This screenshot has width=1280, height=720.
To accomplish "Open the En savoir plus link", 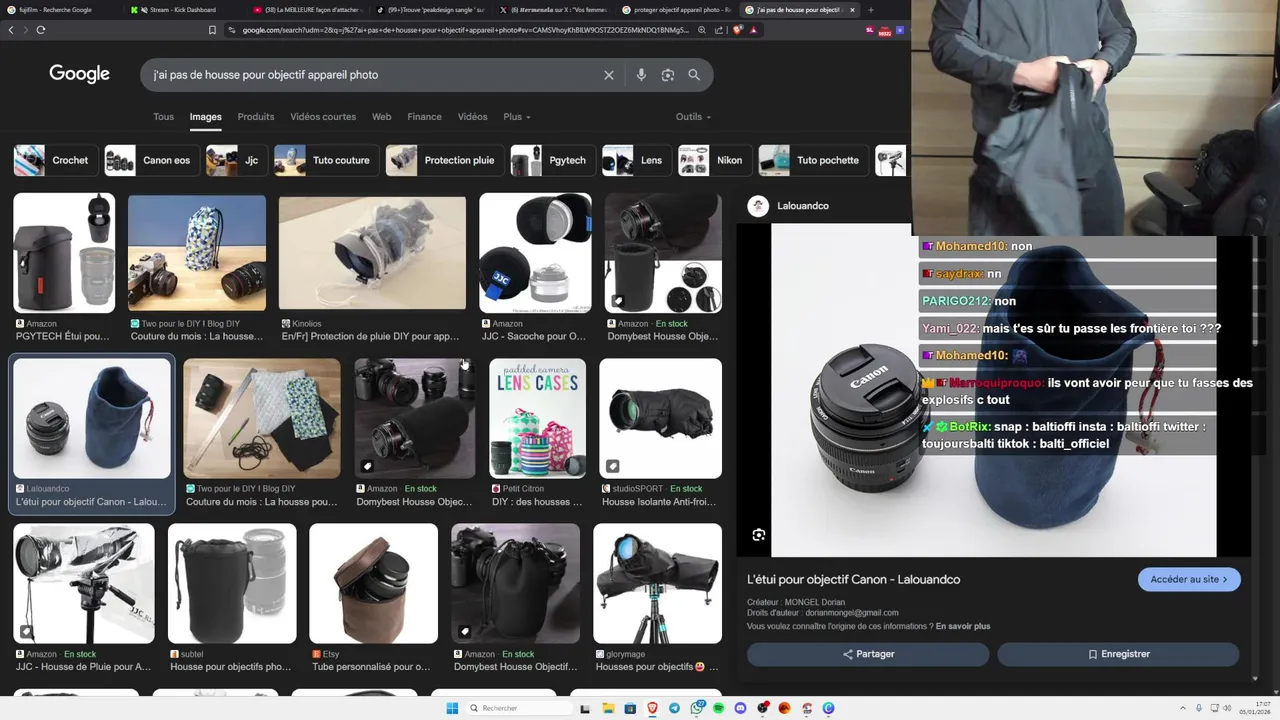I will click(x=963, y=626).
